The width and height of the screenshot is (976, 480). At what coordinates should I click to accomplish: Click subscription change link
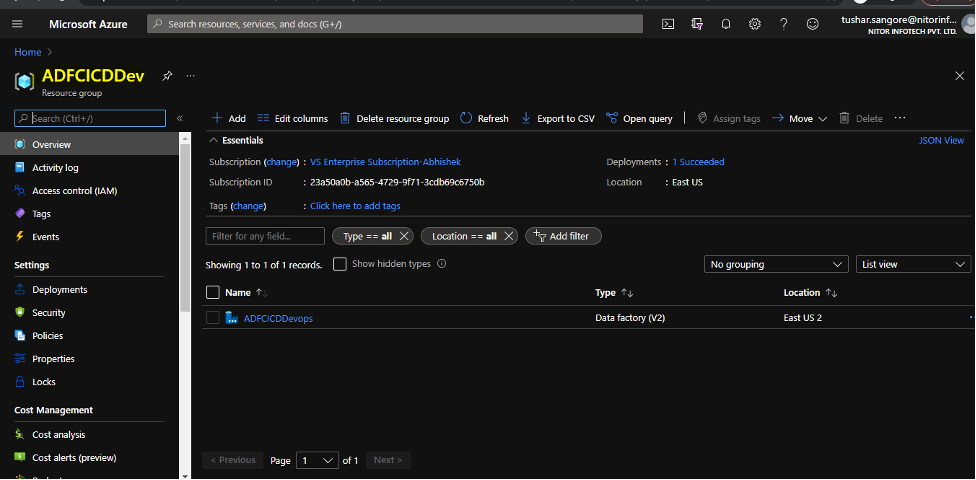coord(281,162)
